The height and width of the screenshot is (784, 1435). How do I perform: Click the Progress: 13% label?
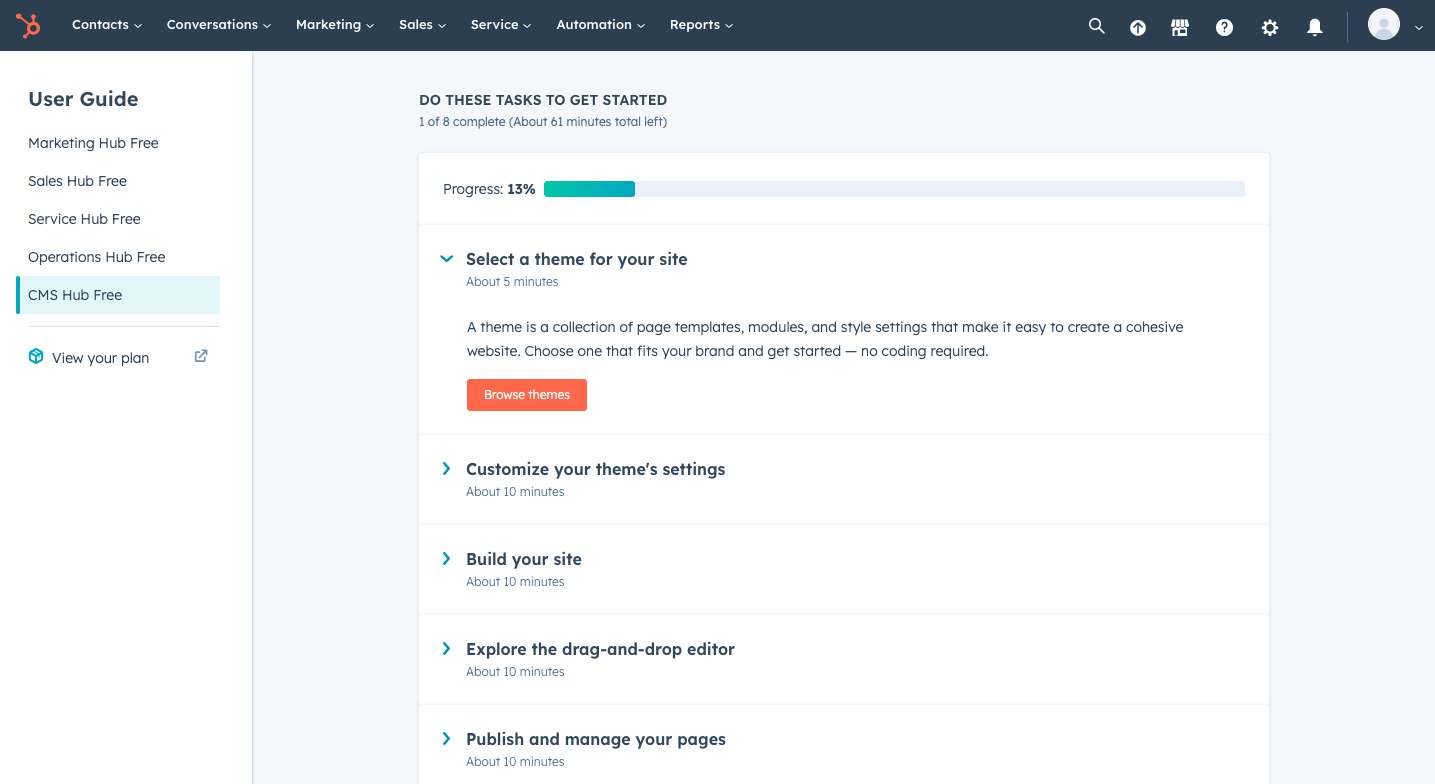point(489,189)
